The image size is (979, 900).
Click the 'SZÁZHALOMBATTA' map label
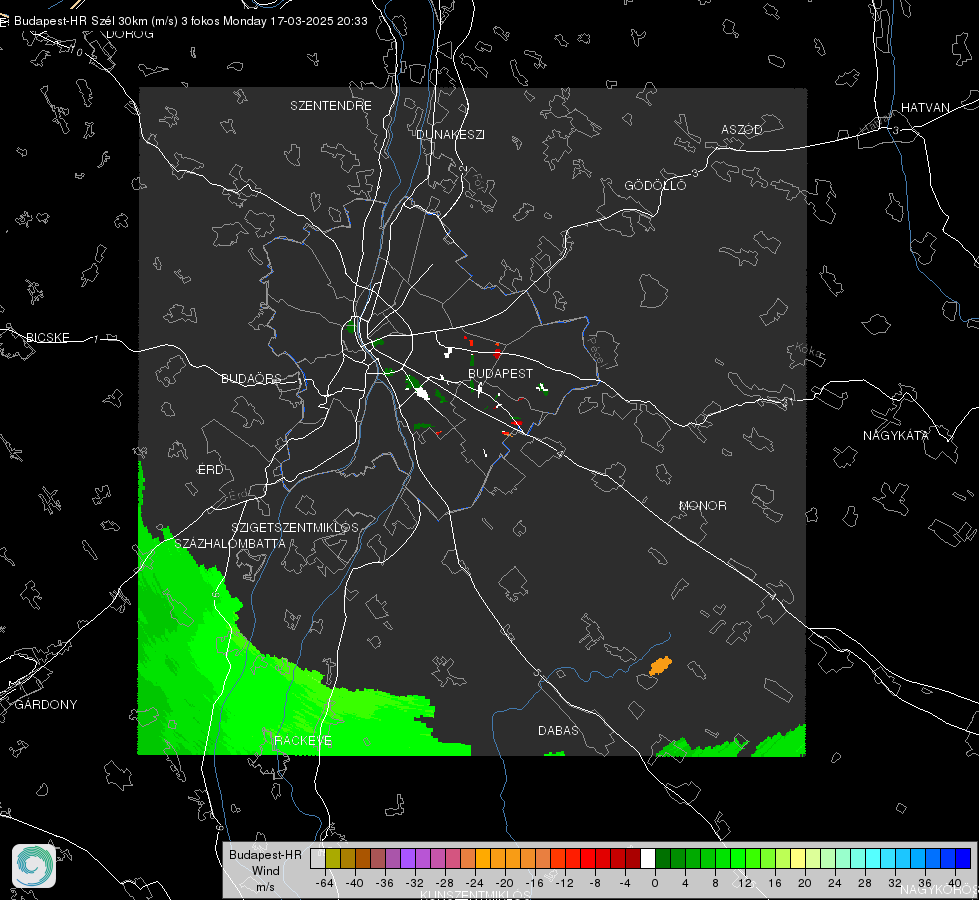pos(230,543)
